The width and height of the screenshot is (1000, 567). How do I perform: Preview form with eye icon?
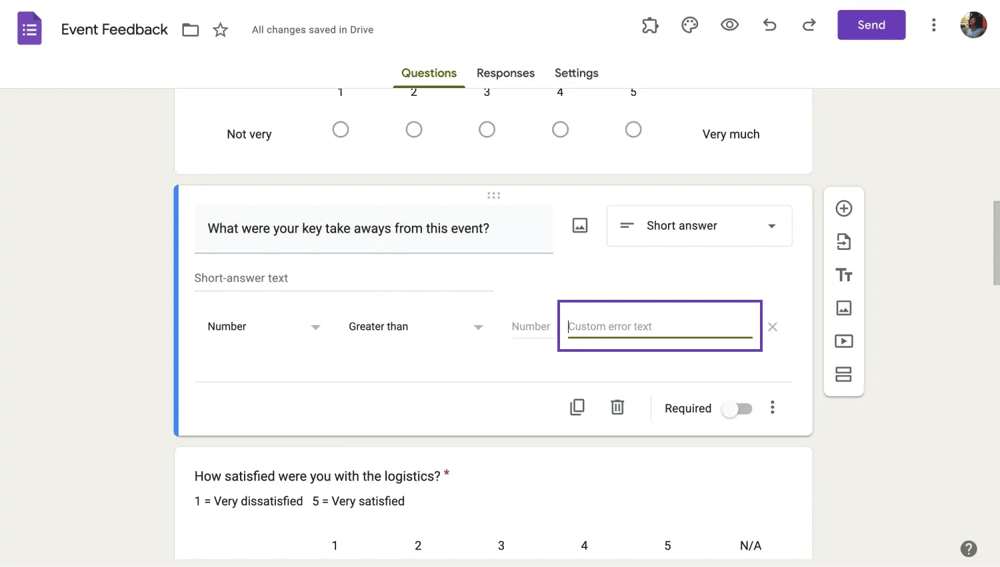[x=730, y=25]
